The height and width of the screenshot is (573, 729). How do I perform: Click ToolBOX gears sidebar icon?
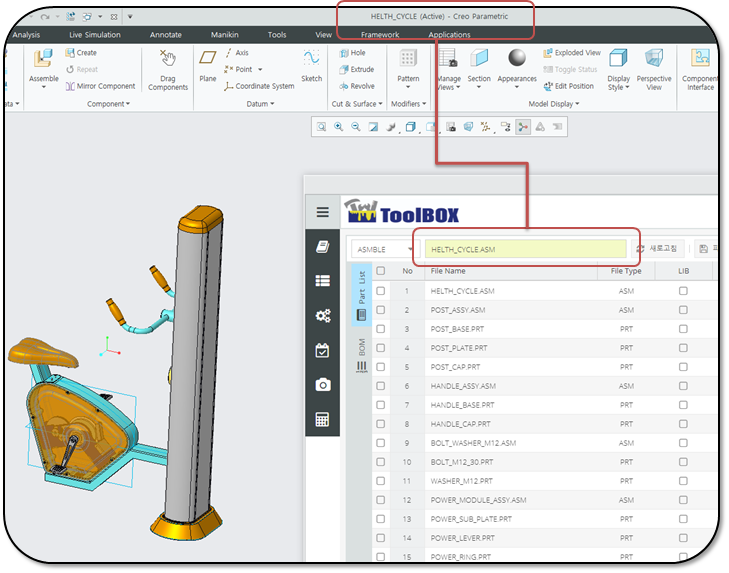click(323, 315)
